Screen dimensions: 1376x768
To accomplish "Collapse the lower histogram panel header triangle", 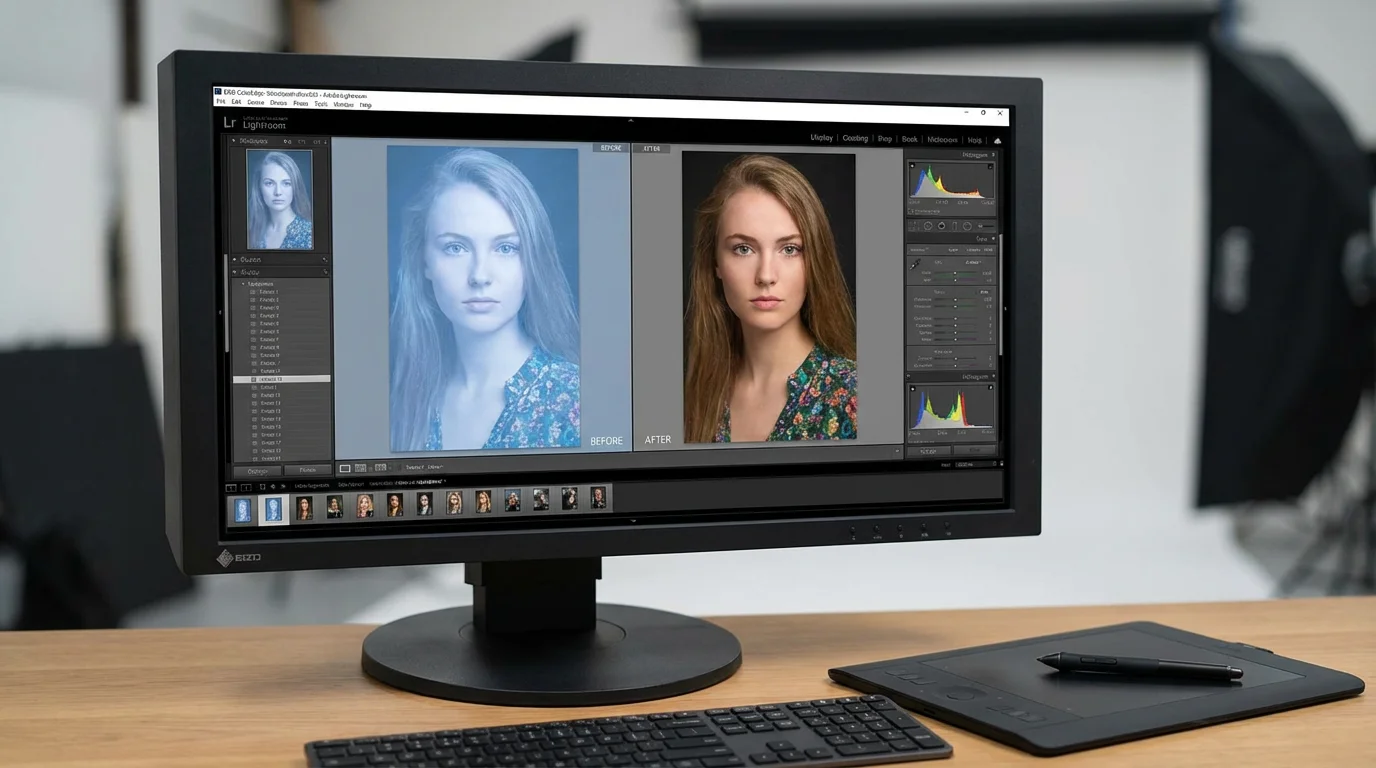I will click(x=993, y=376).
